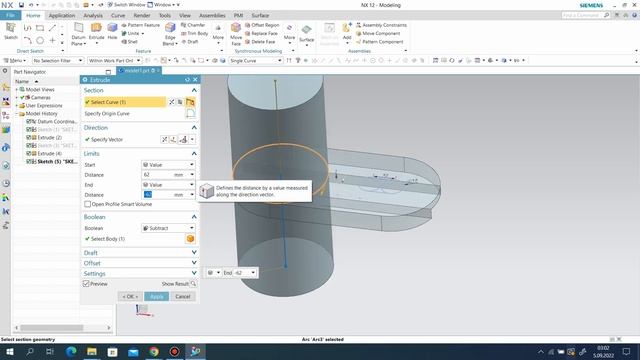640x360 pixels.
Task: Open the End limit Value dropdown
Action: pyautogui.click(x=168, y=184)
